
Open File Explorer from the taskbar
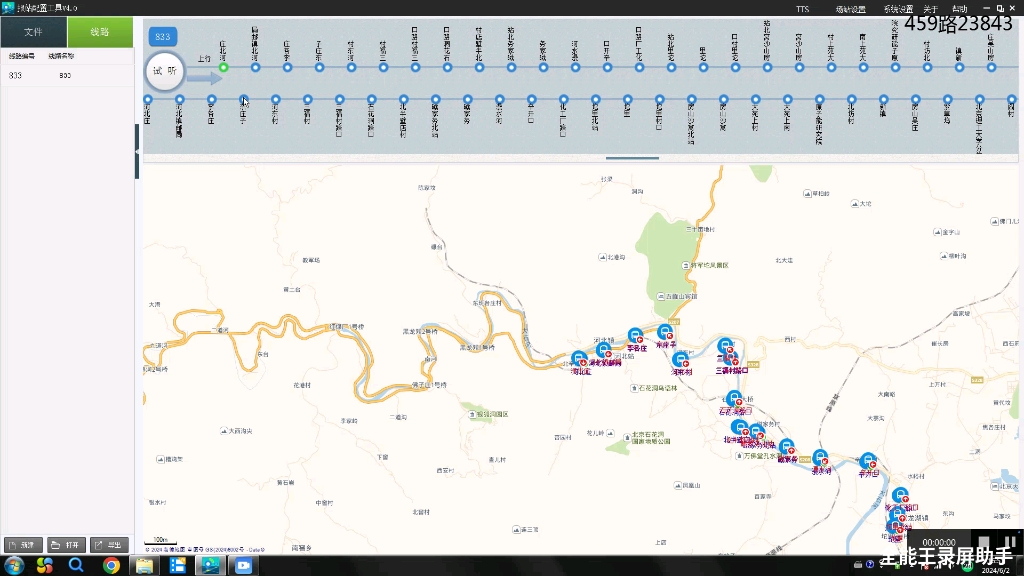tap(144, 566)
